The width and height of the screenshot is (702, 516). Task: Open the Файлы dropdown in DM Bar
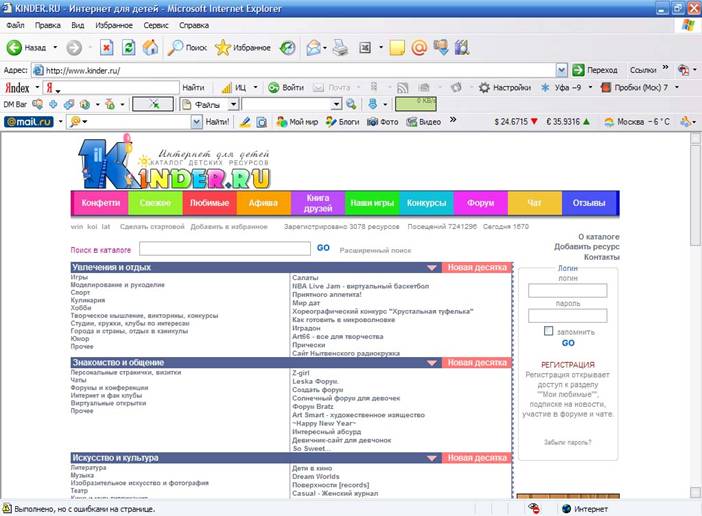233,105
